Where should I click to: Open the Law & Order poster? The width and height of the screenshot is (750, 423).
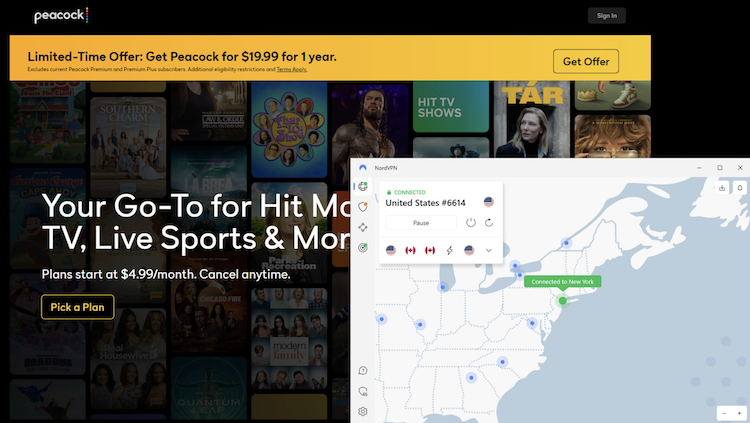click(x=209, y=111)
